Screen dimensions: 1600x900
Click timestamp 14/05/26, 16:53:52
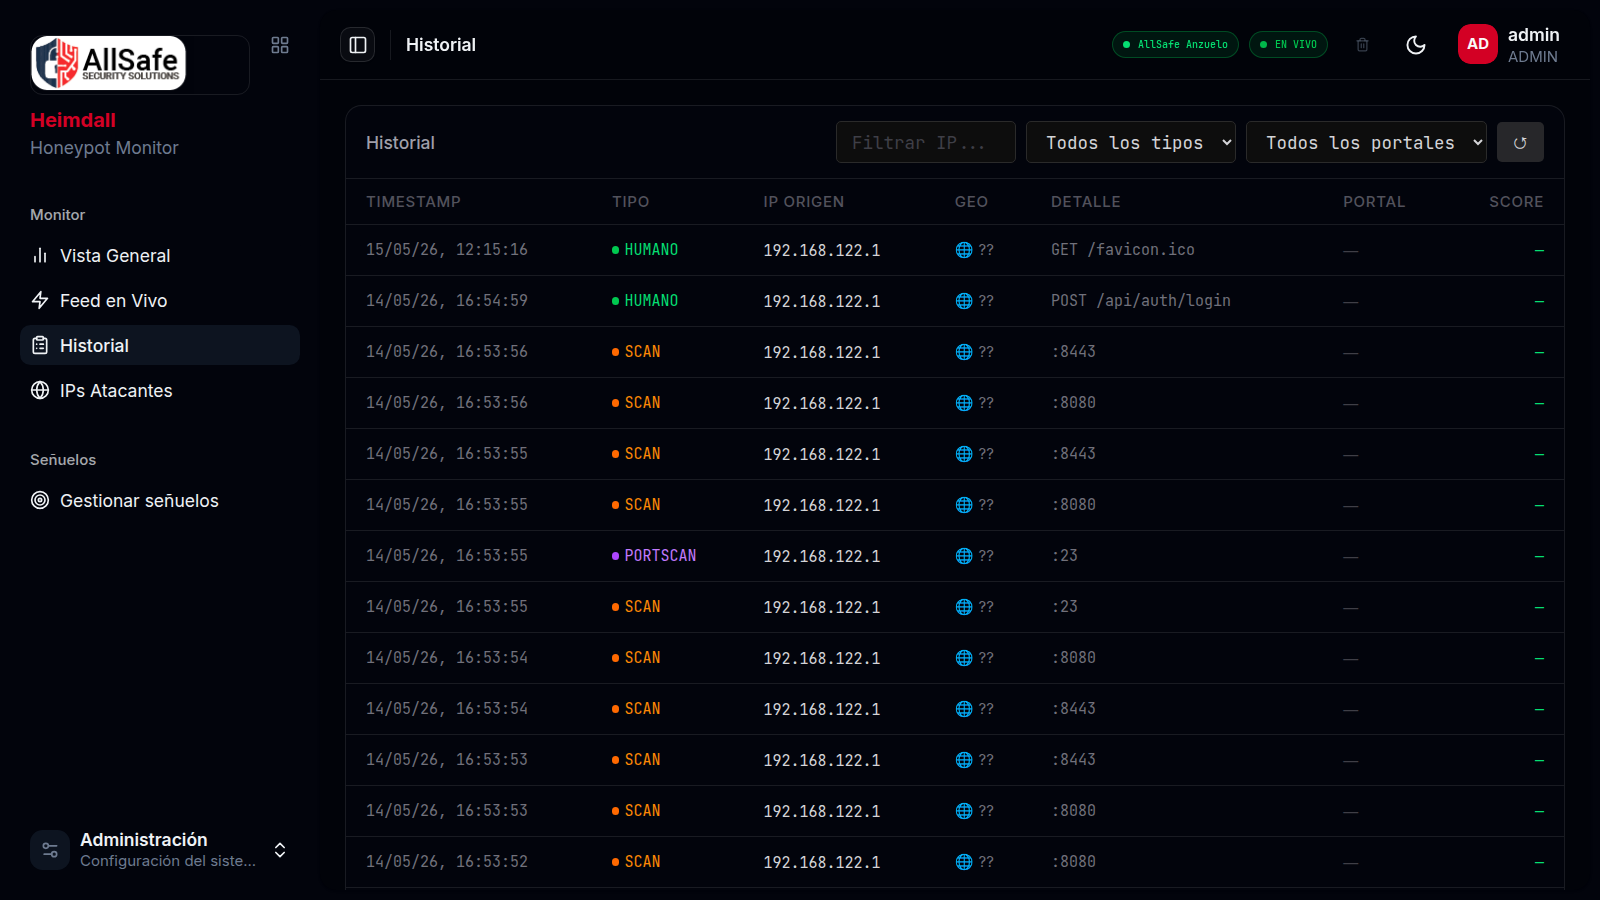tap(446, 862)
